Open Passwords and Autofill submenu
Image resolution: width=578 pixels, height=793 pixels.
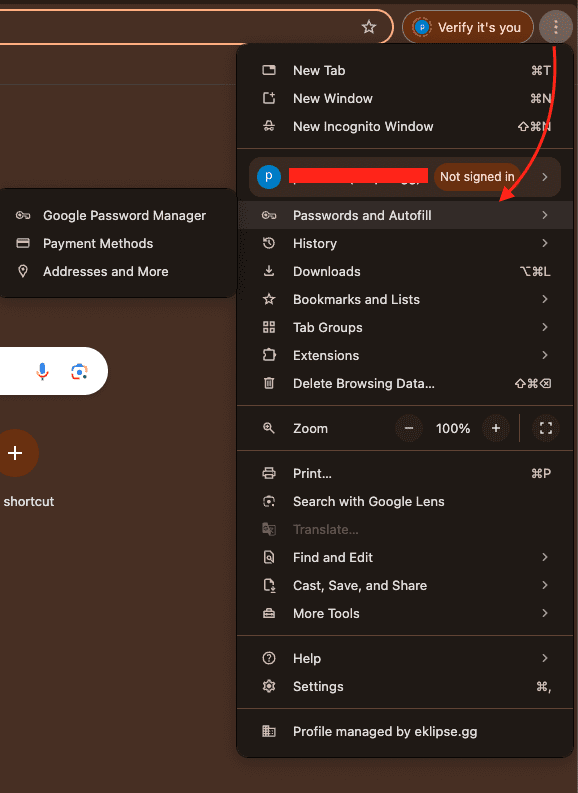[406, 215]
